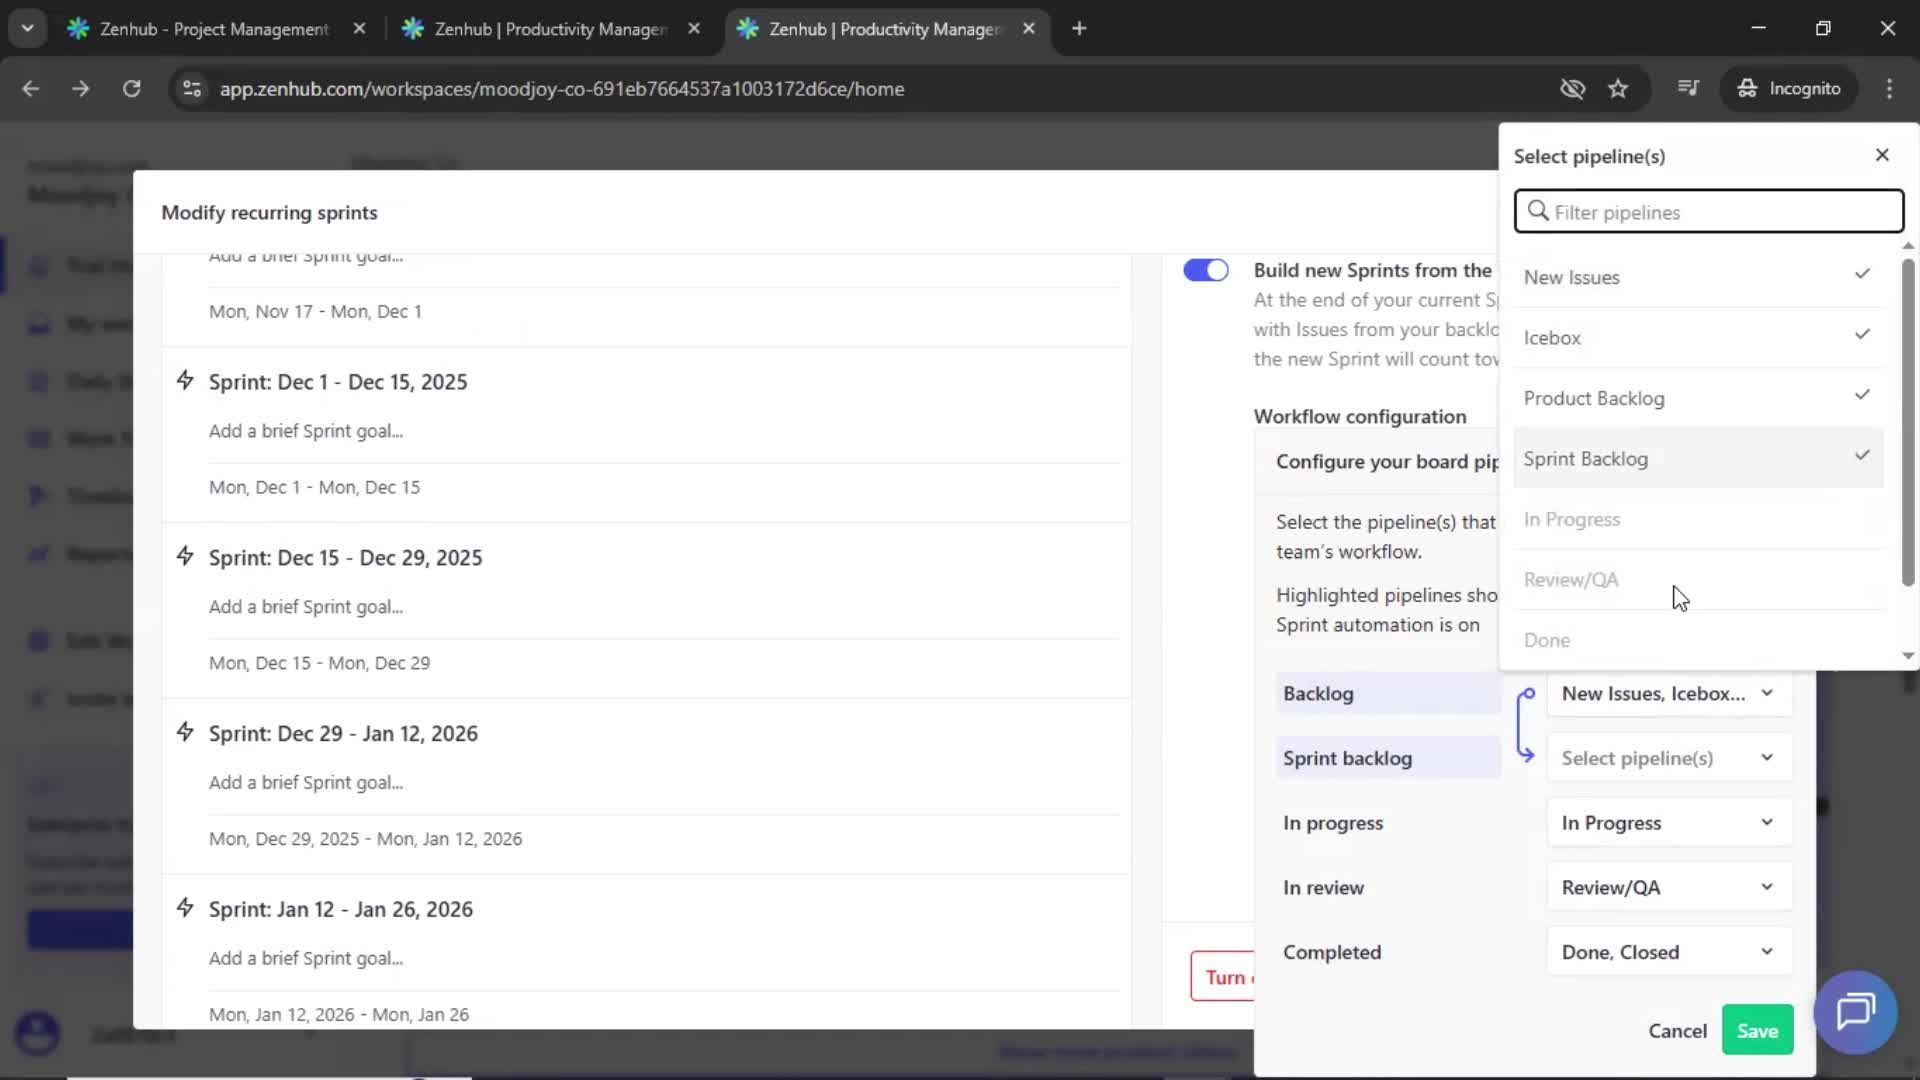This screenshot has width=1920, height=1080.
Task: Click the search icon in Filter pipelines field
Action: [x=1537, y=212]
